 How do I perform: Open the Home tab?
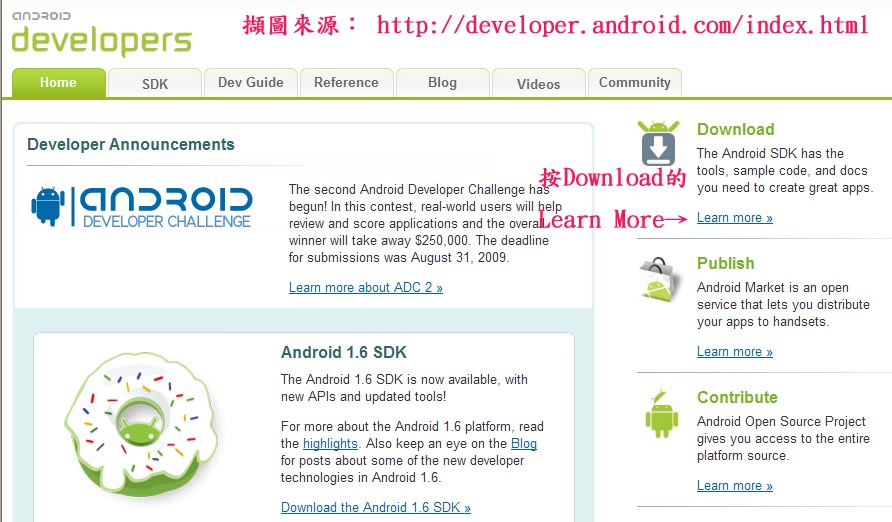(x=59, y=83)
